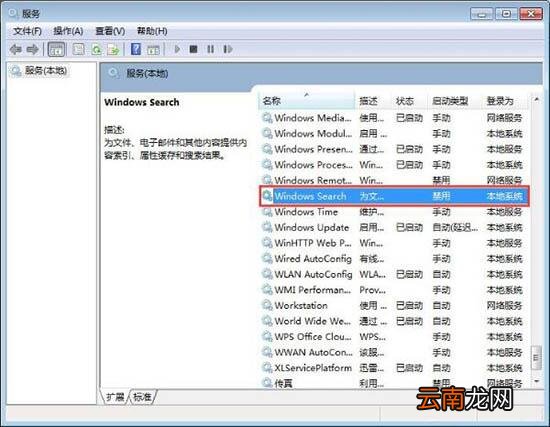The image size is (550, 427).
Task: Click gear icon of XLServicePlatform row
Action: pyautogui.click(x=267, y=368)
